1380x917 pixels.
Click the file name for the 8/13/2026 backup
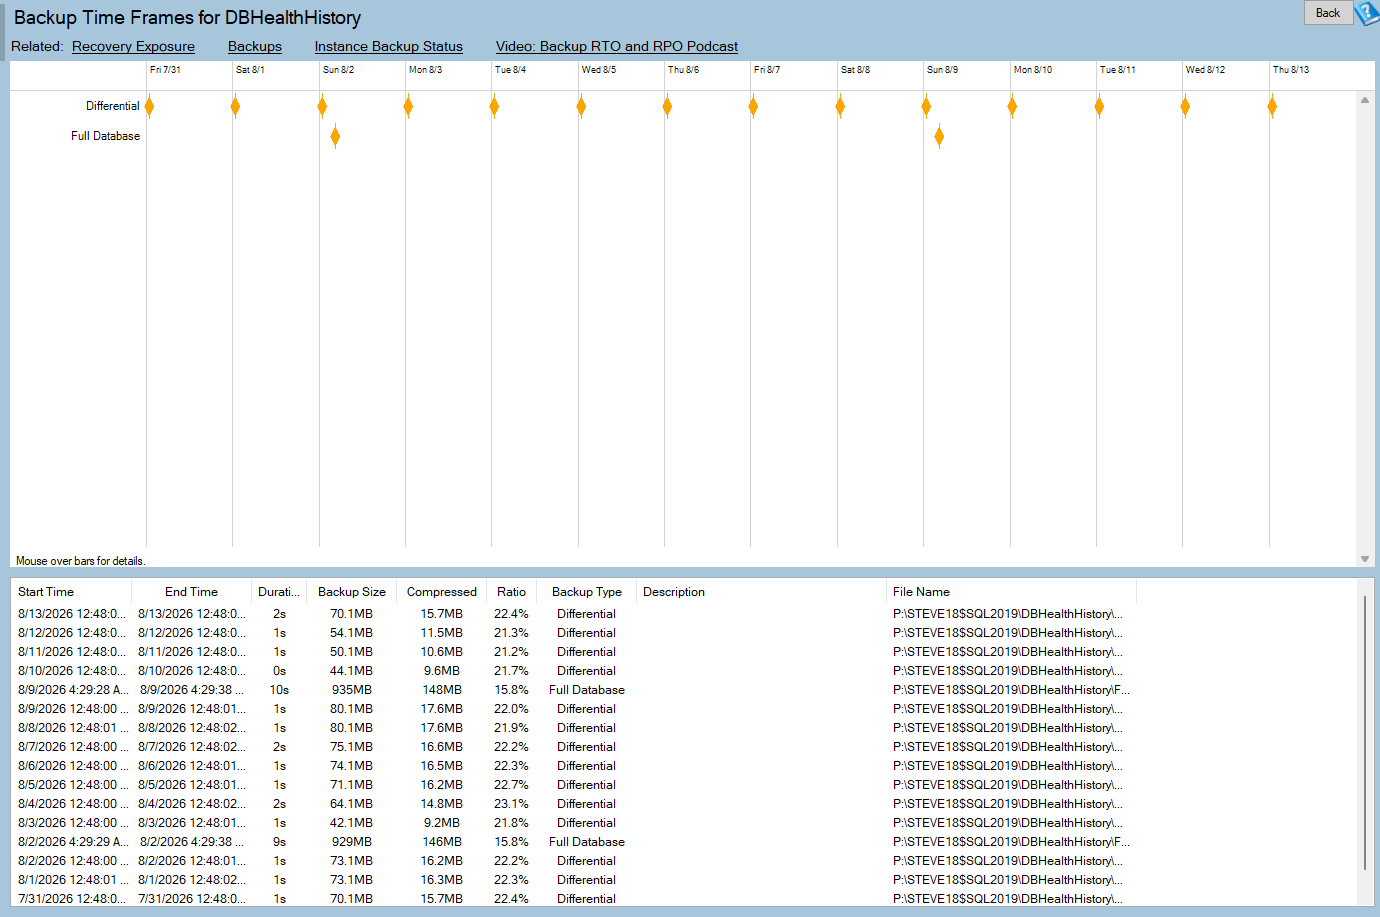(x=1008, y=614)
